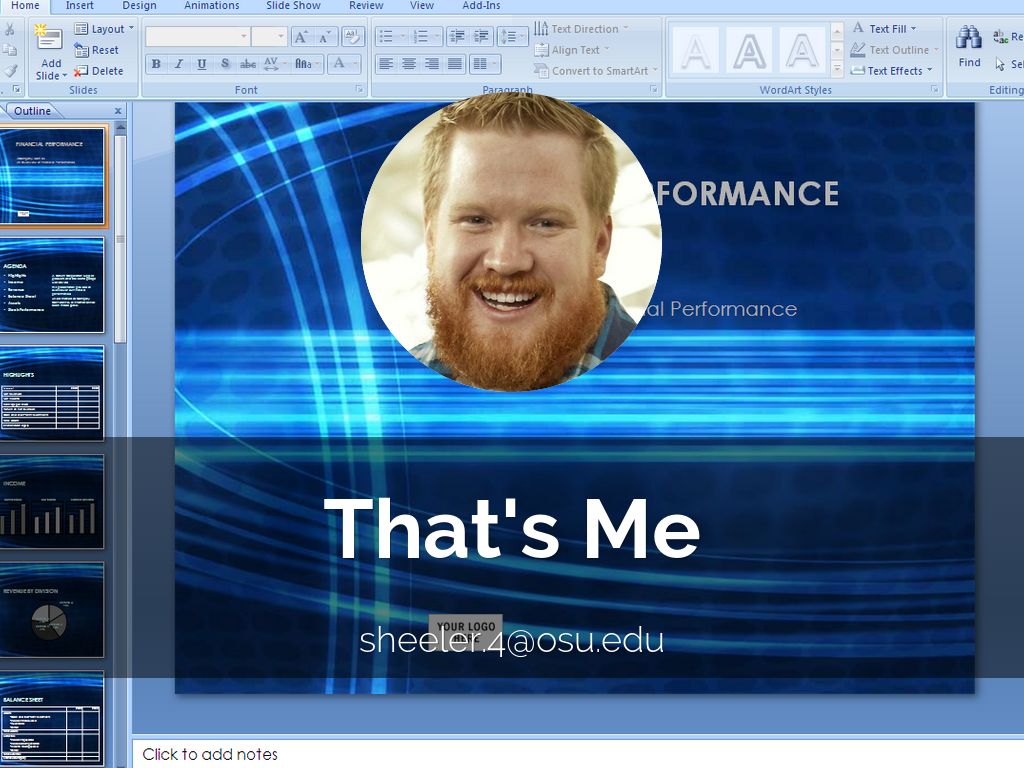Viewport: 1024px width, 768px height.
Task: Click the Find binoculars icon
Action: 968,40
